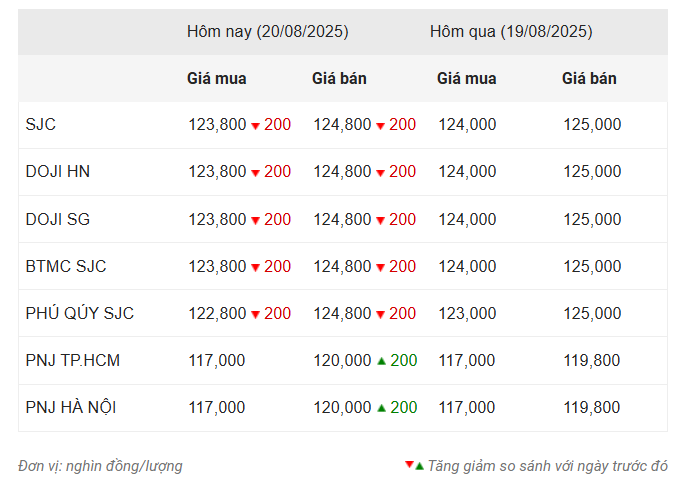Select the SJC row label

[41, 125]
